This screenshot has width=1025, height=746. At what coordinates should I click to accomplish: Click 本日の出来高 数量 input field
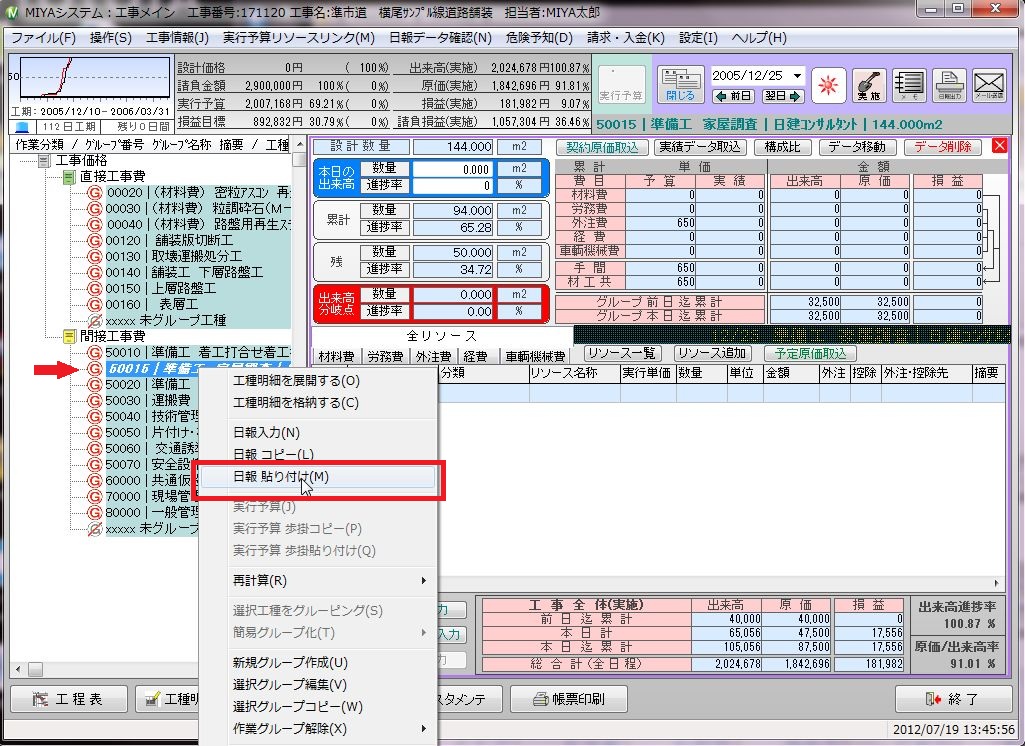[x=452, y=169]
